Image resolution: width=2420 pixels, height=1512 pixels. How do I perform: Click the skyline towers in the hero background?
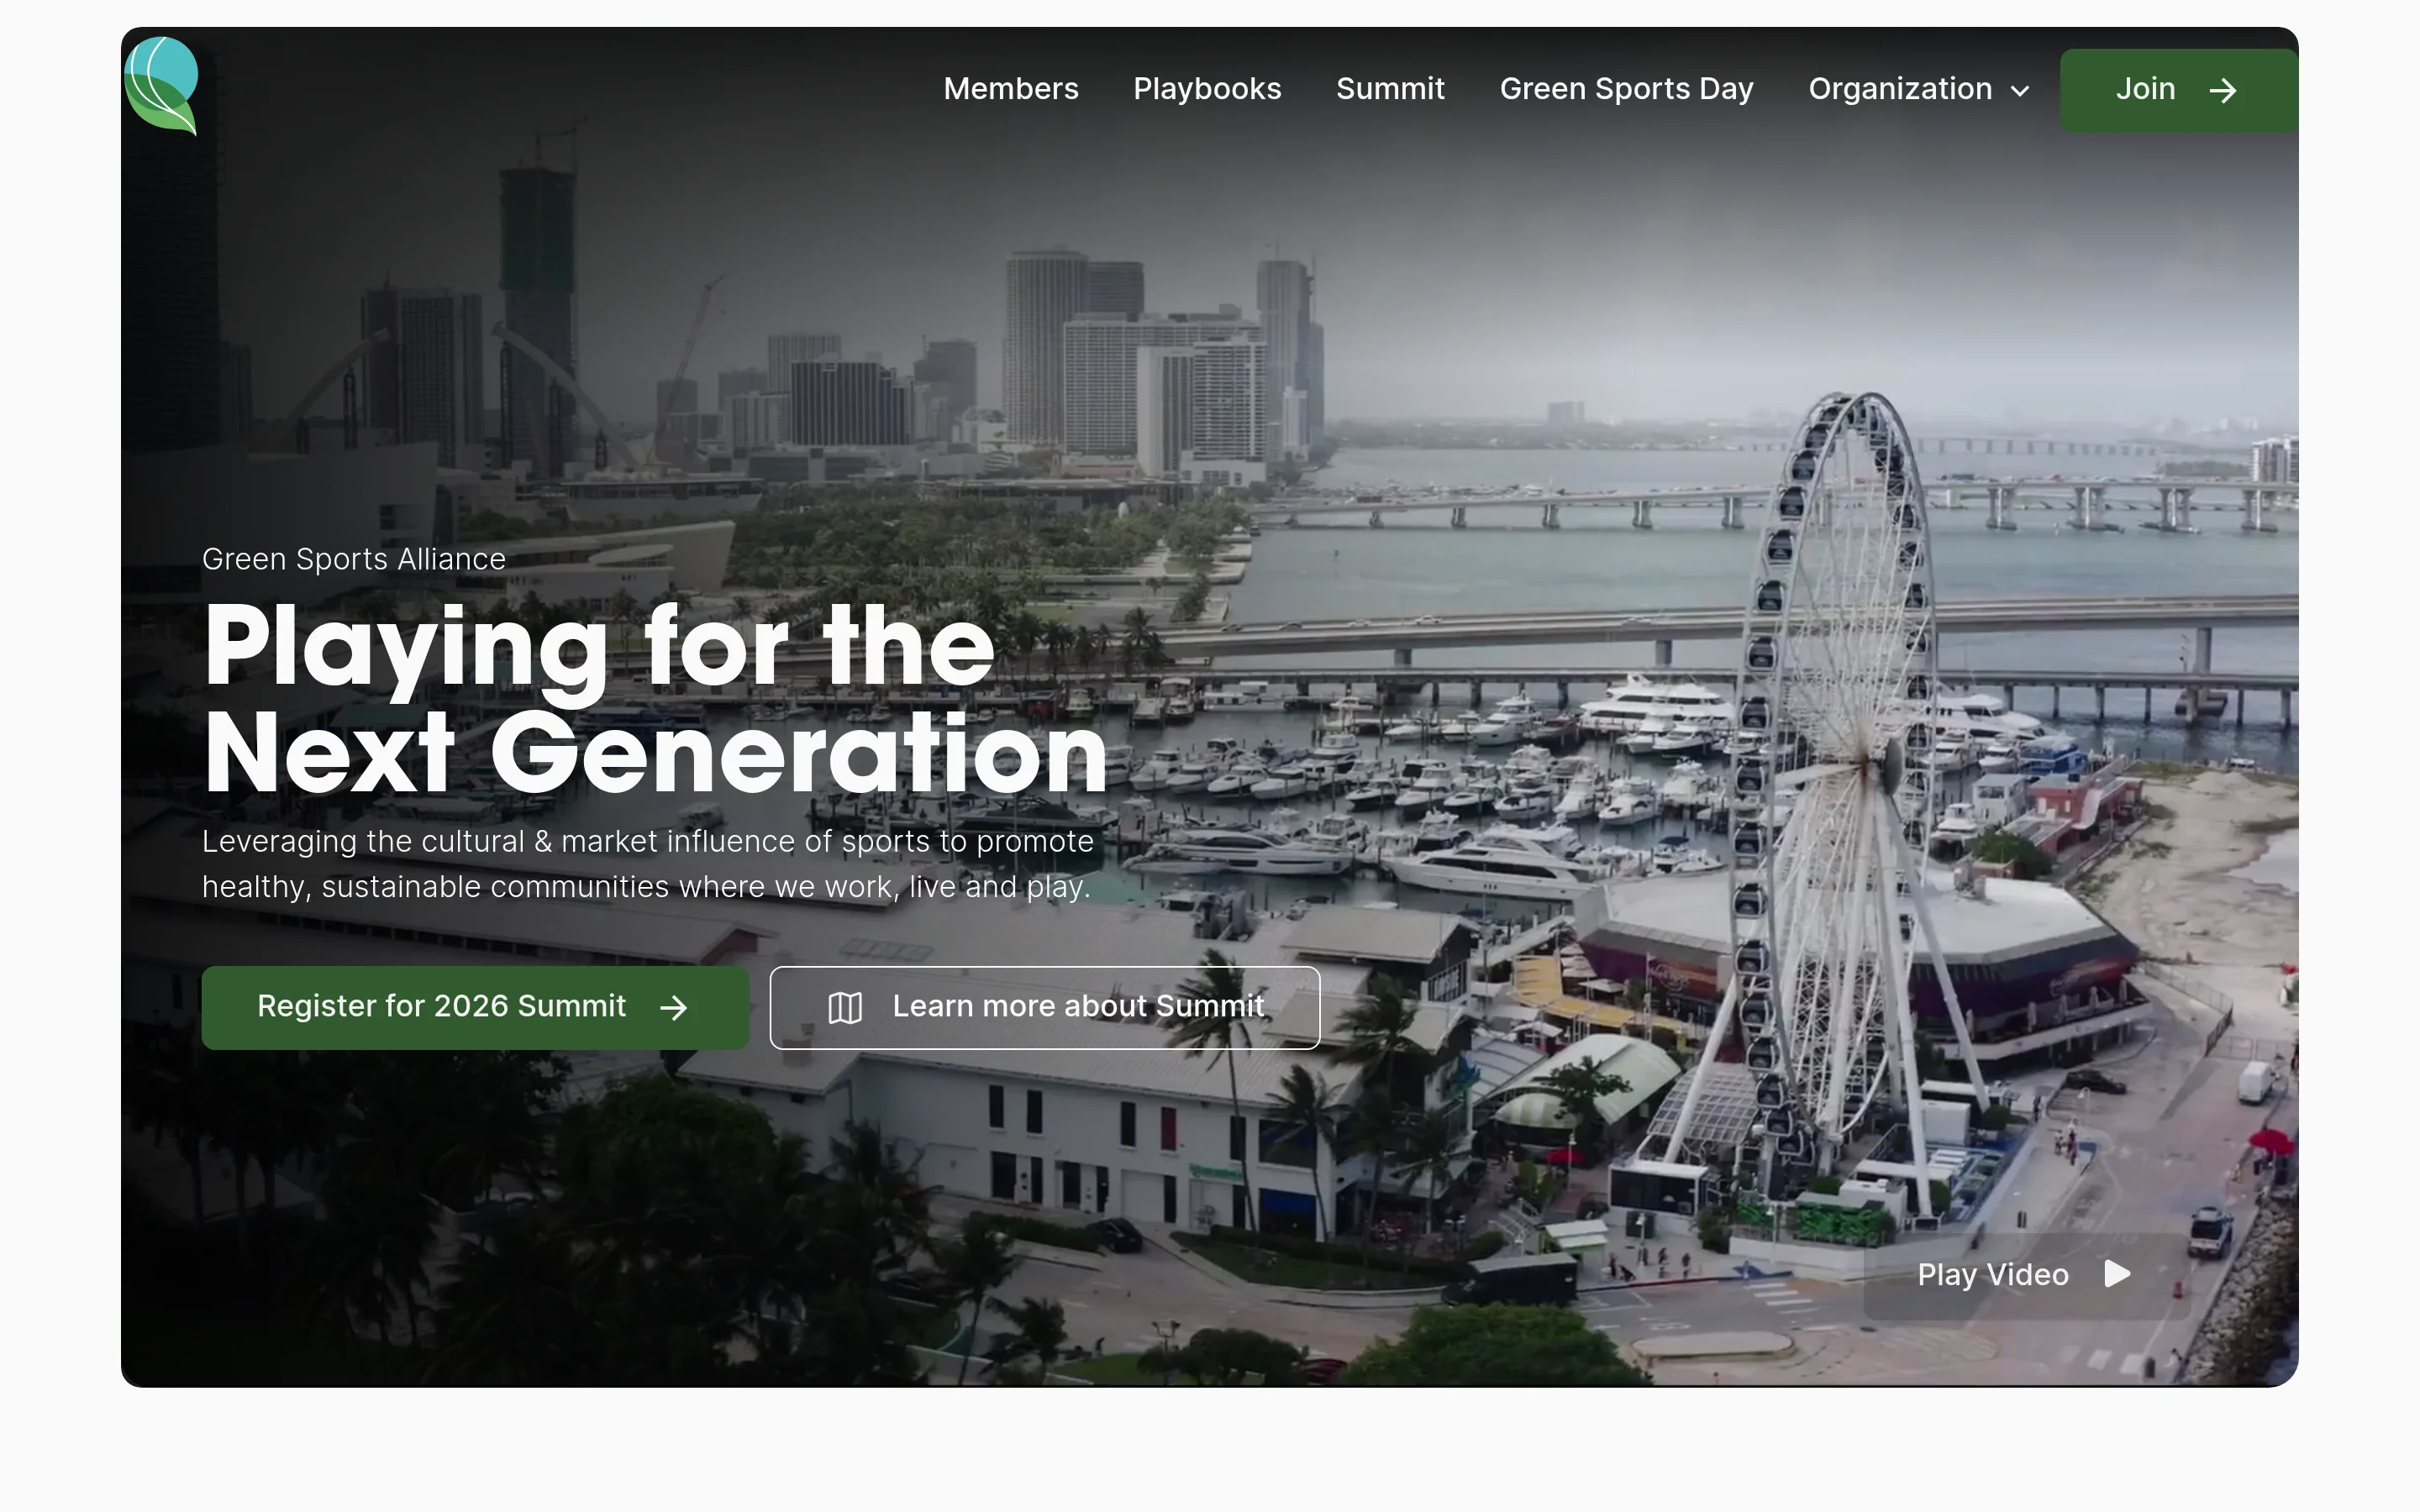(1160, 360)
